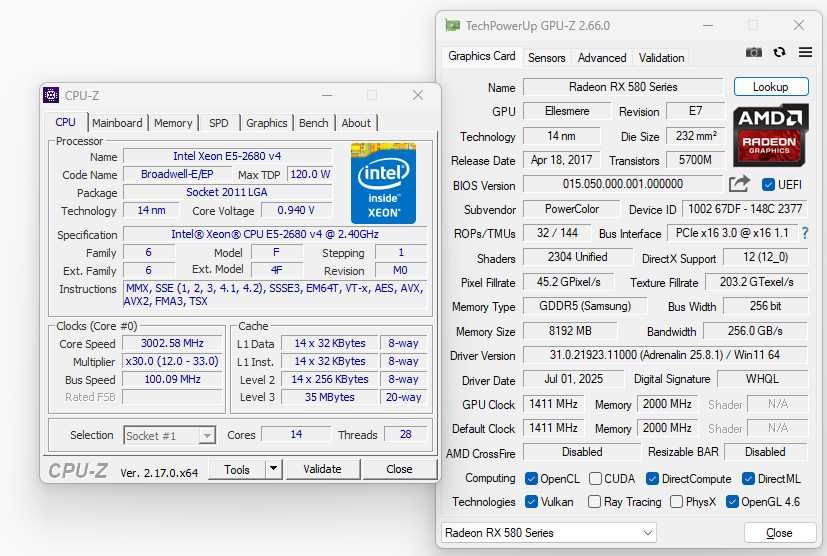The width and height of the screenshot is (827, 556).
Task: Click the Core Speed value 3002.58 MHz
Action: [x=172, y=343]
